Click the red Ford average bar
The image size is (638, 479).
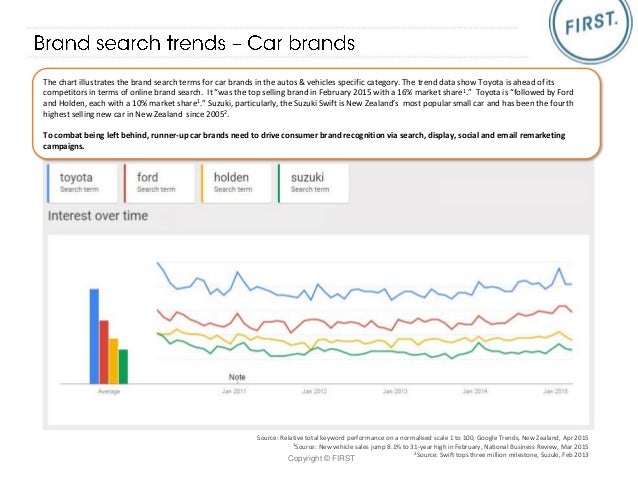pos(104,352)
